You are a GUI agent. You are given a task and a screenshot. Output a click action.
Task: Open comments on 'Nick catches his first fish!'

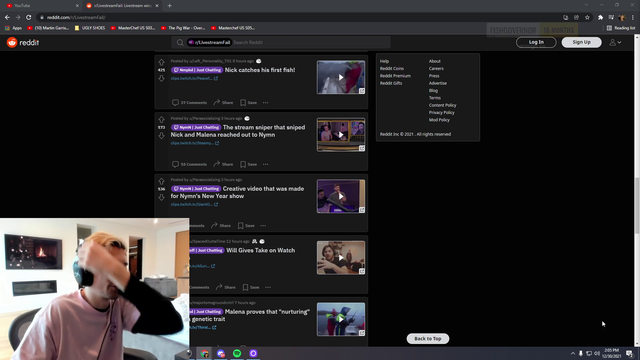coord(189,102)
